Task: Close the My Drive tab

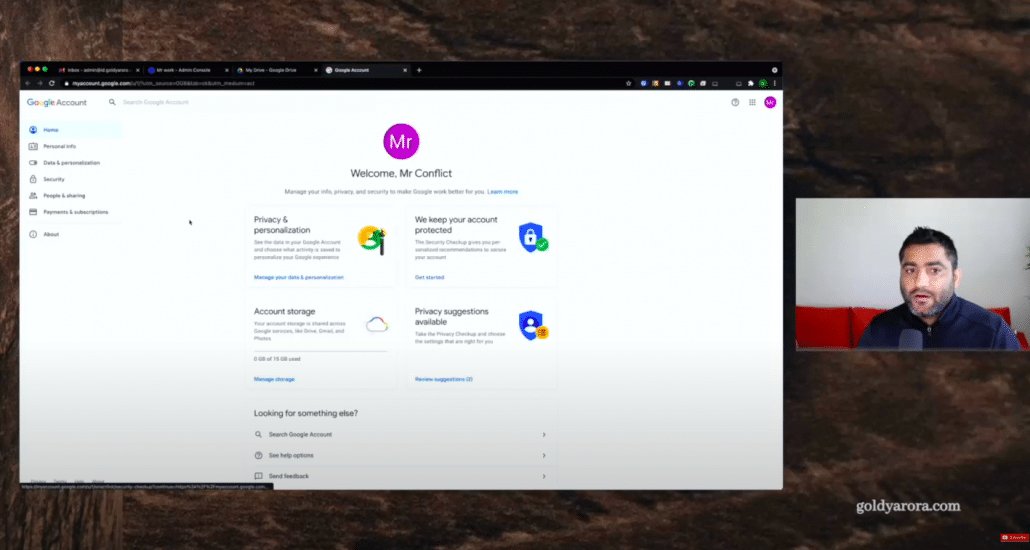Action: point(316,70)
